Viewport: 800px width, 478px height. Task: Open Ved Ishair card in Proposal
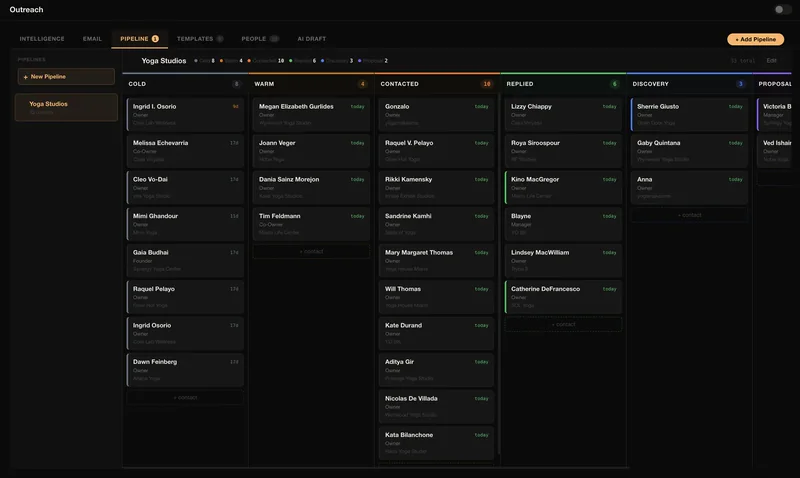point(776,151)
